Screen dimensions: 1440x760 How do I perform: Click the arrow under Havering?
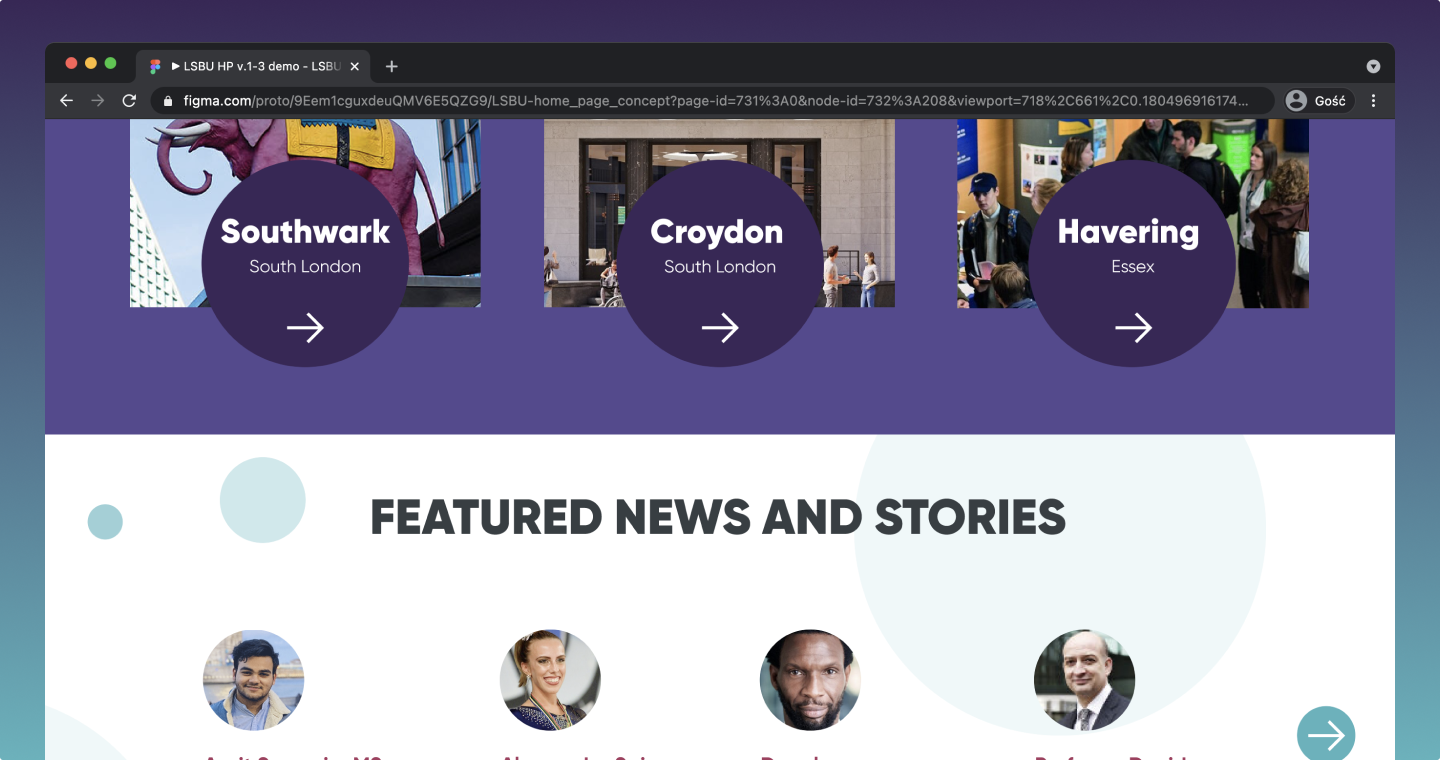click(1133, 328)
